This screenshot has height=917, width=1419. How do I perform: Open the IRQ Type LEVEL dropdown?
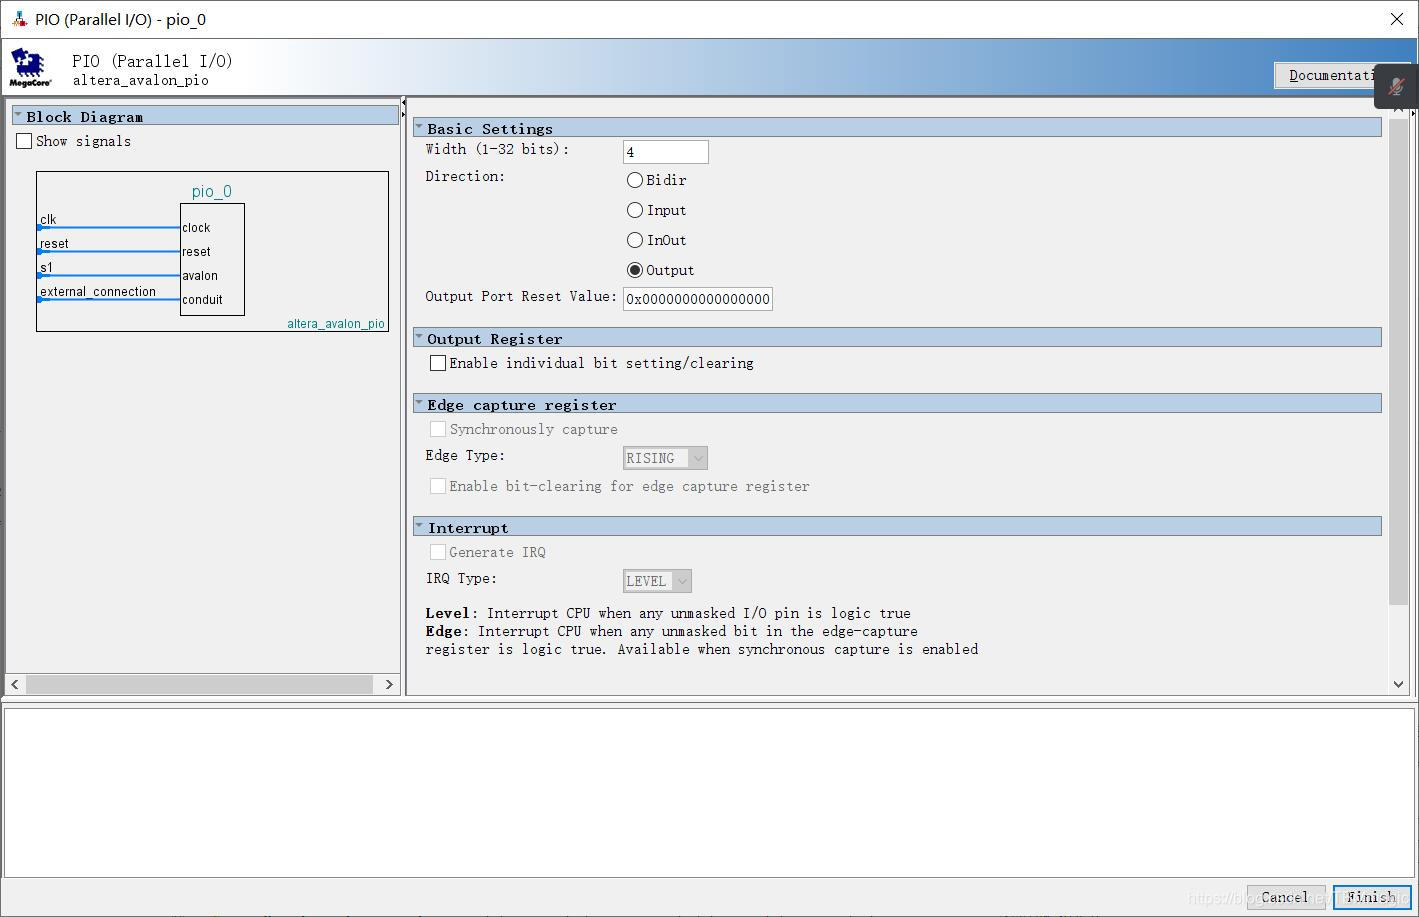coord(657,581)
